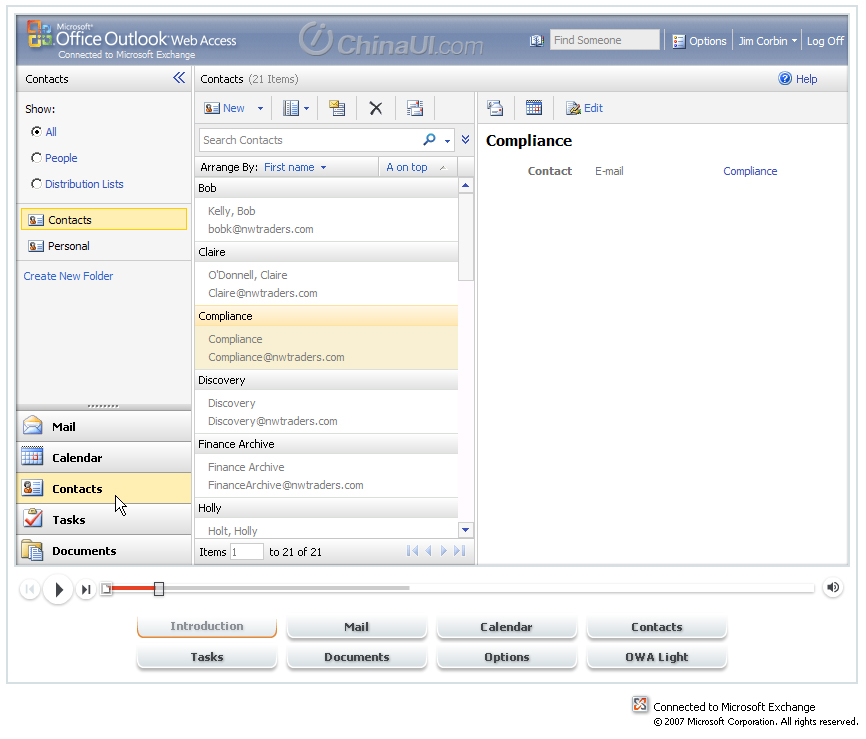
Task: Click the calendar icon in the contact pane toolbar
Action: (534, 108)
